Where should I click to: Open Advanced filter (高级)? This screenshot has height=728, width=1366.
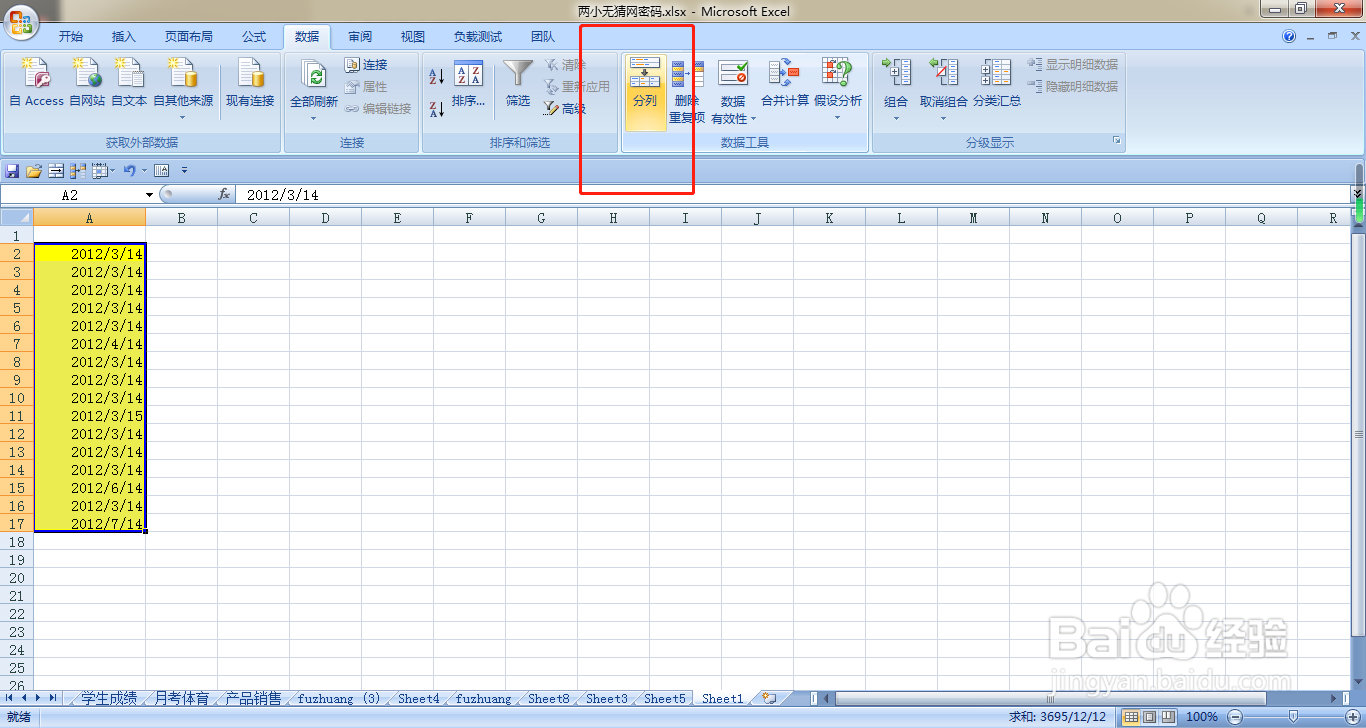click(565, 108)
